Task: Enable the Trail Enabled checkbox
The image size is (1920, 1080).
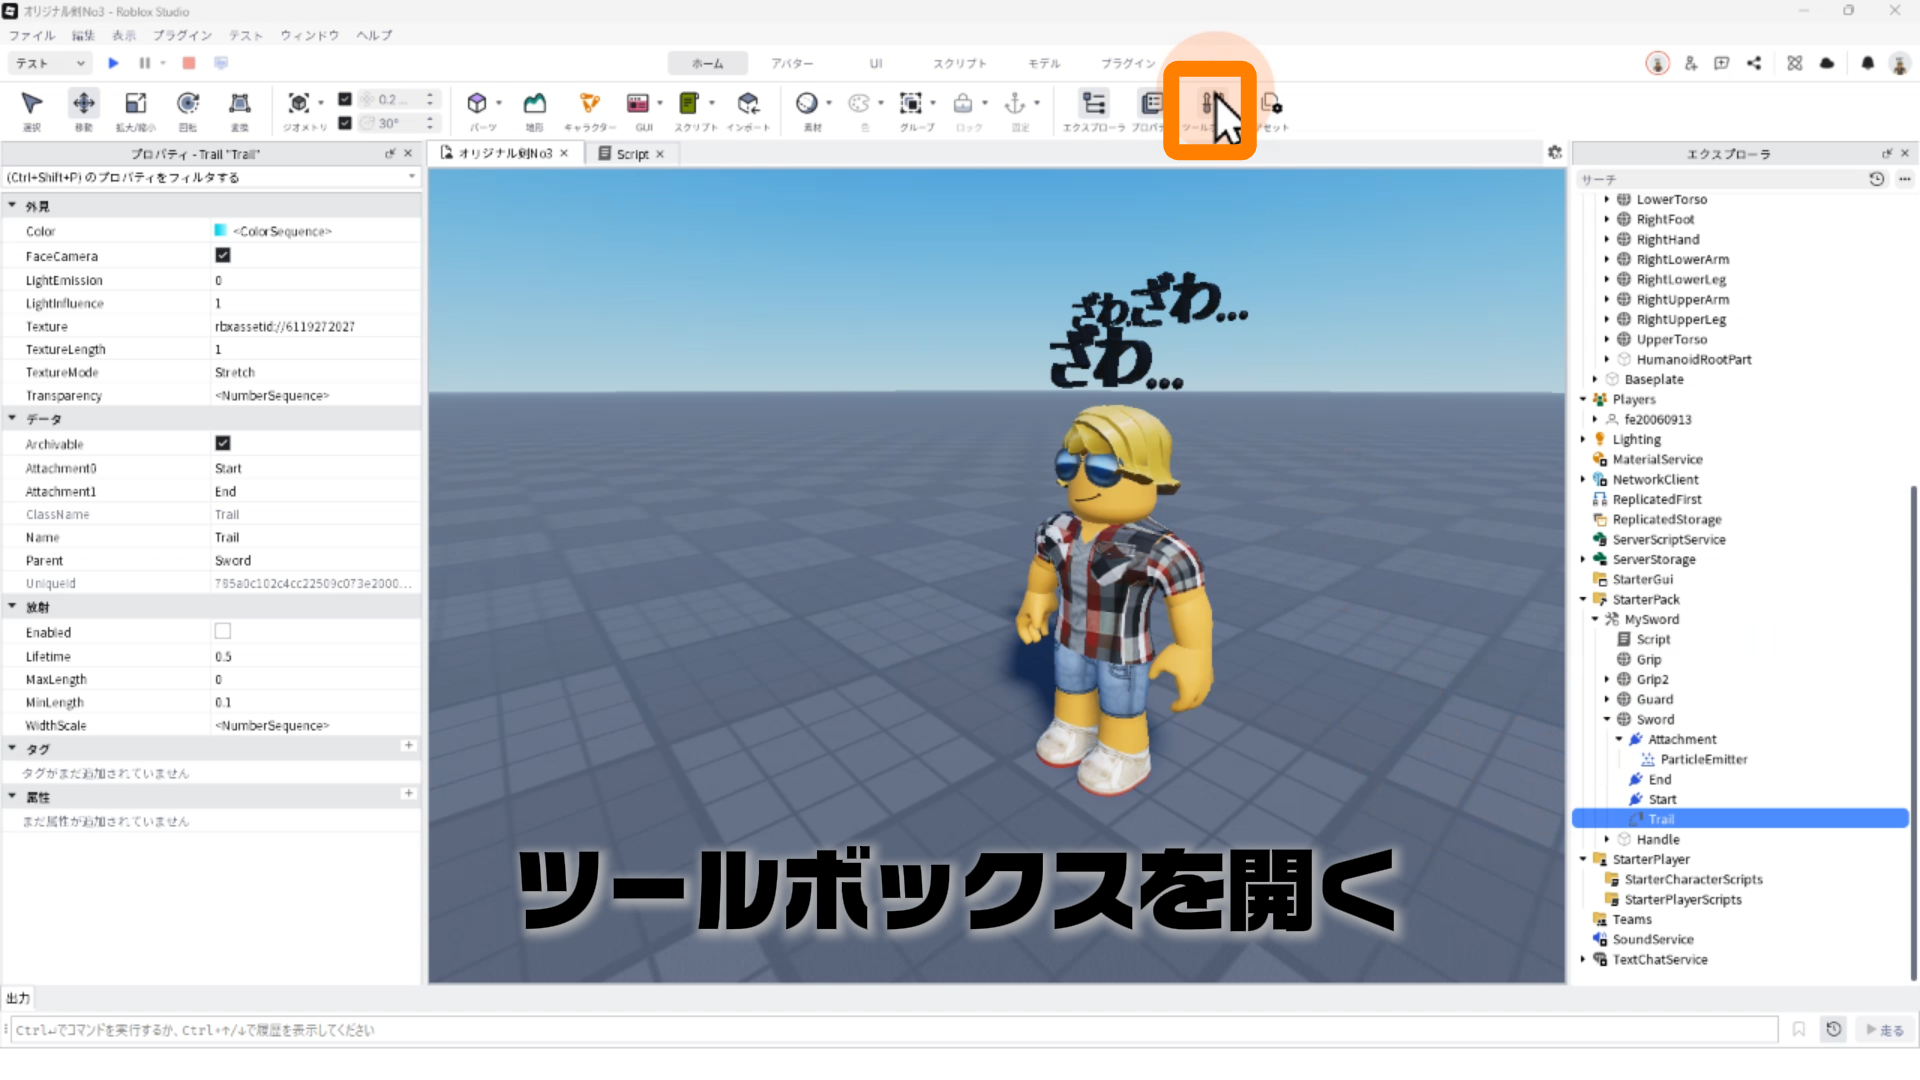Action: click(223, 631)
